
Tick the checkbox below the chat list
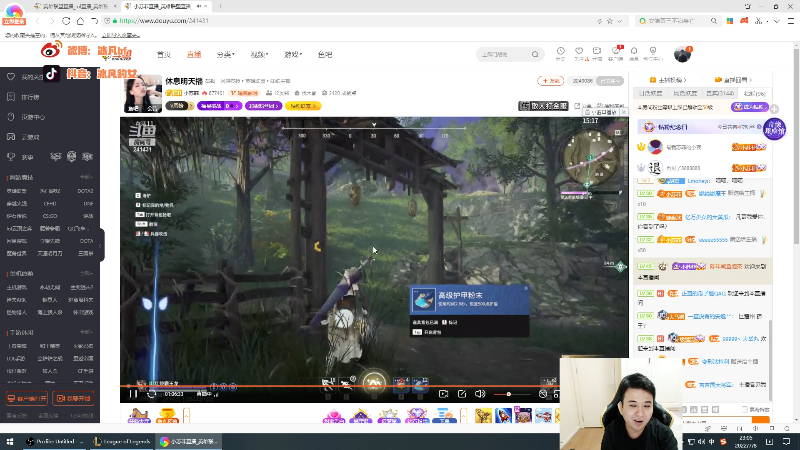tap(744, 409)
